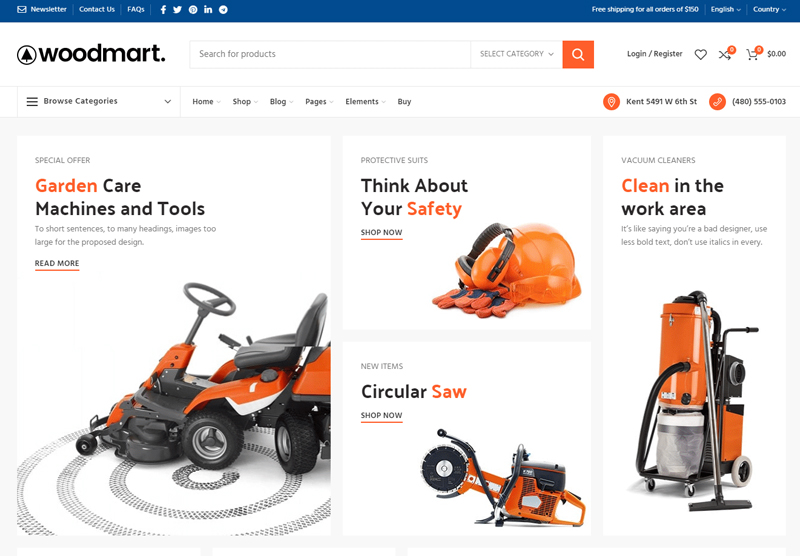This screenshot has width=800, height=556.
Task: Click the Telegram social icon
Action: (223, 9)
